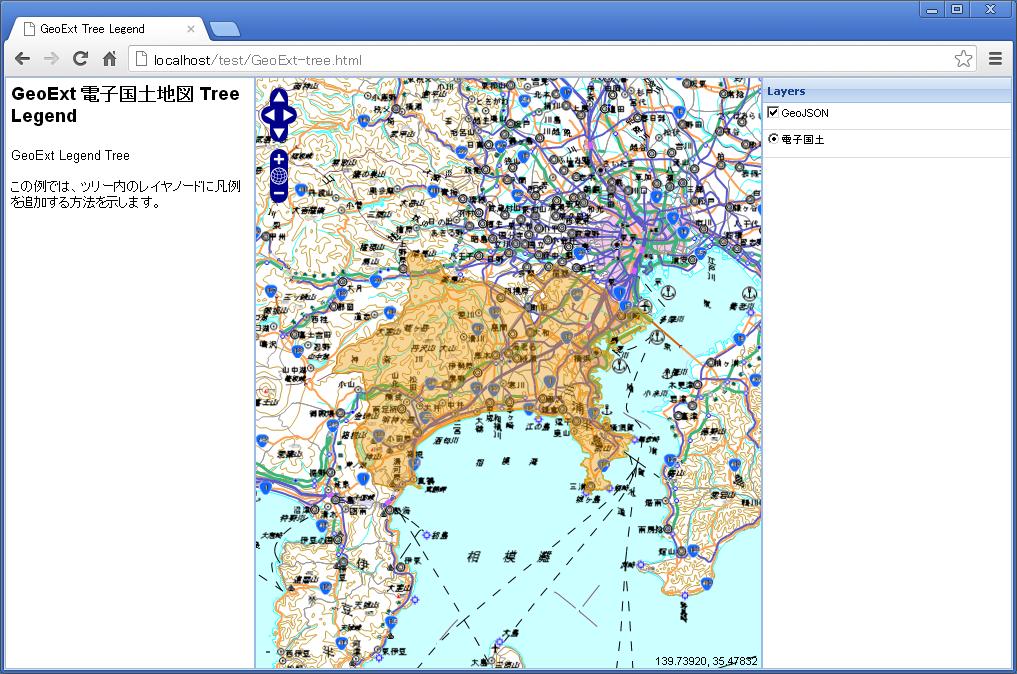
Task: Zoom to full extent with globe icon
Action: pos(279,176)
